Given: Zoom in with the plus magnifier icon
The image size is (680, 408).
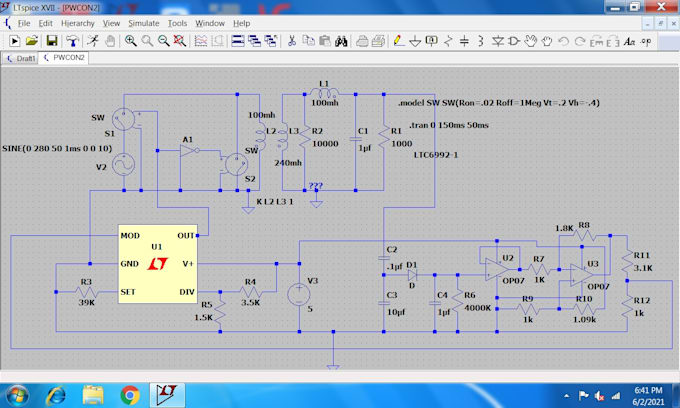Looking at the screenshot, I should point(131,41).
